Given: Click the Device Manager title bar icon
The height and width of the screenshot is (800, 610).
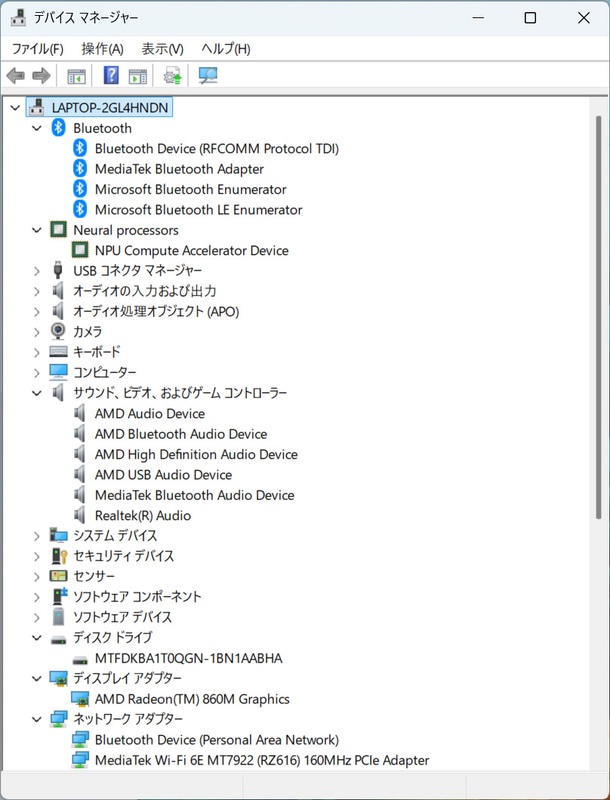Looking at the screenshot, I should tap(18, 18).
